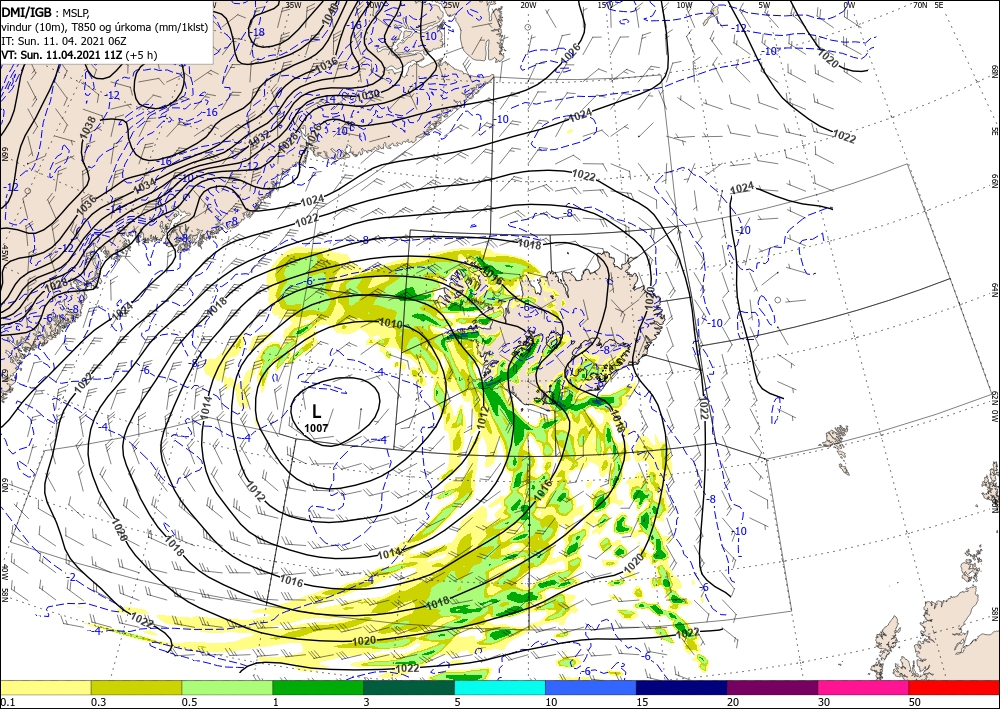Viewport: 1000px width, 709px height.
Task: Click the '15W' longitude label
Action: [x=606, y=5]
